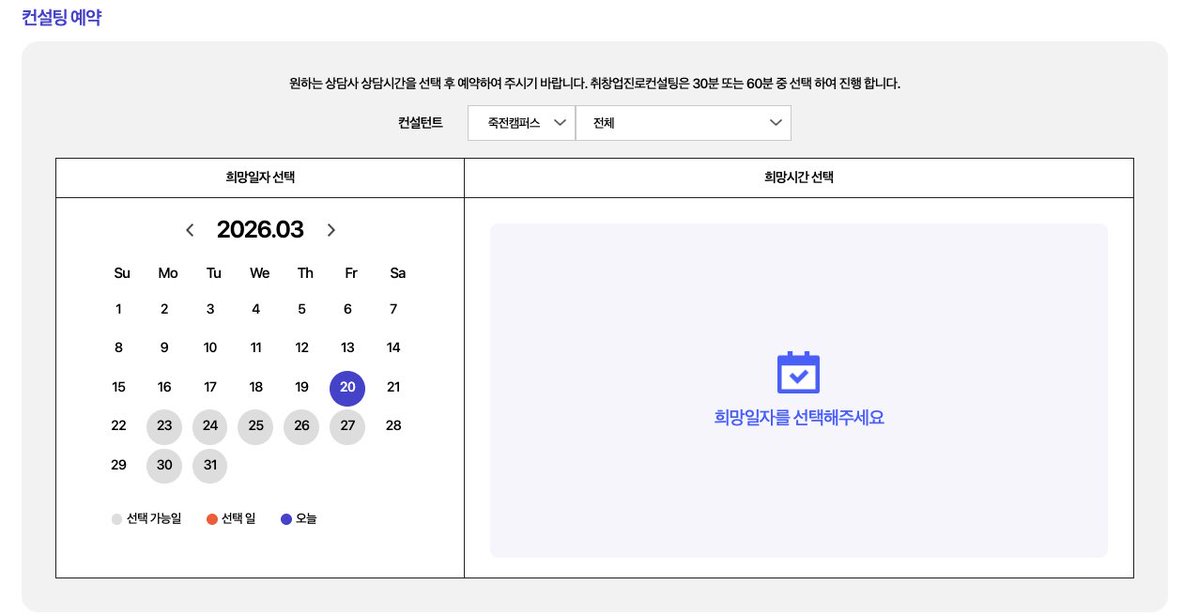Select March 30 on the calendar
The image size is (1199, 616).
[164, 465]
